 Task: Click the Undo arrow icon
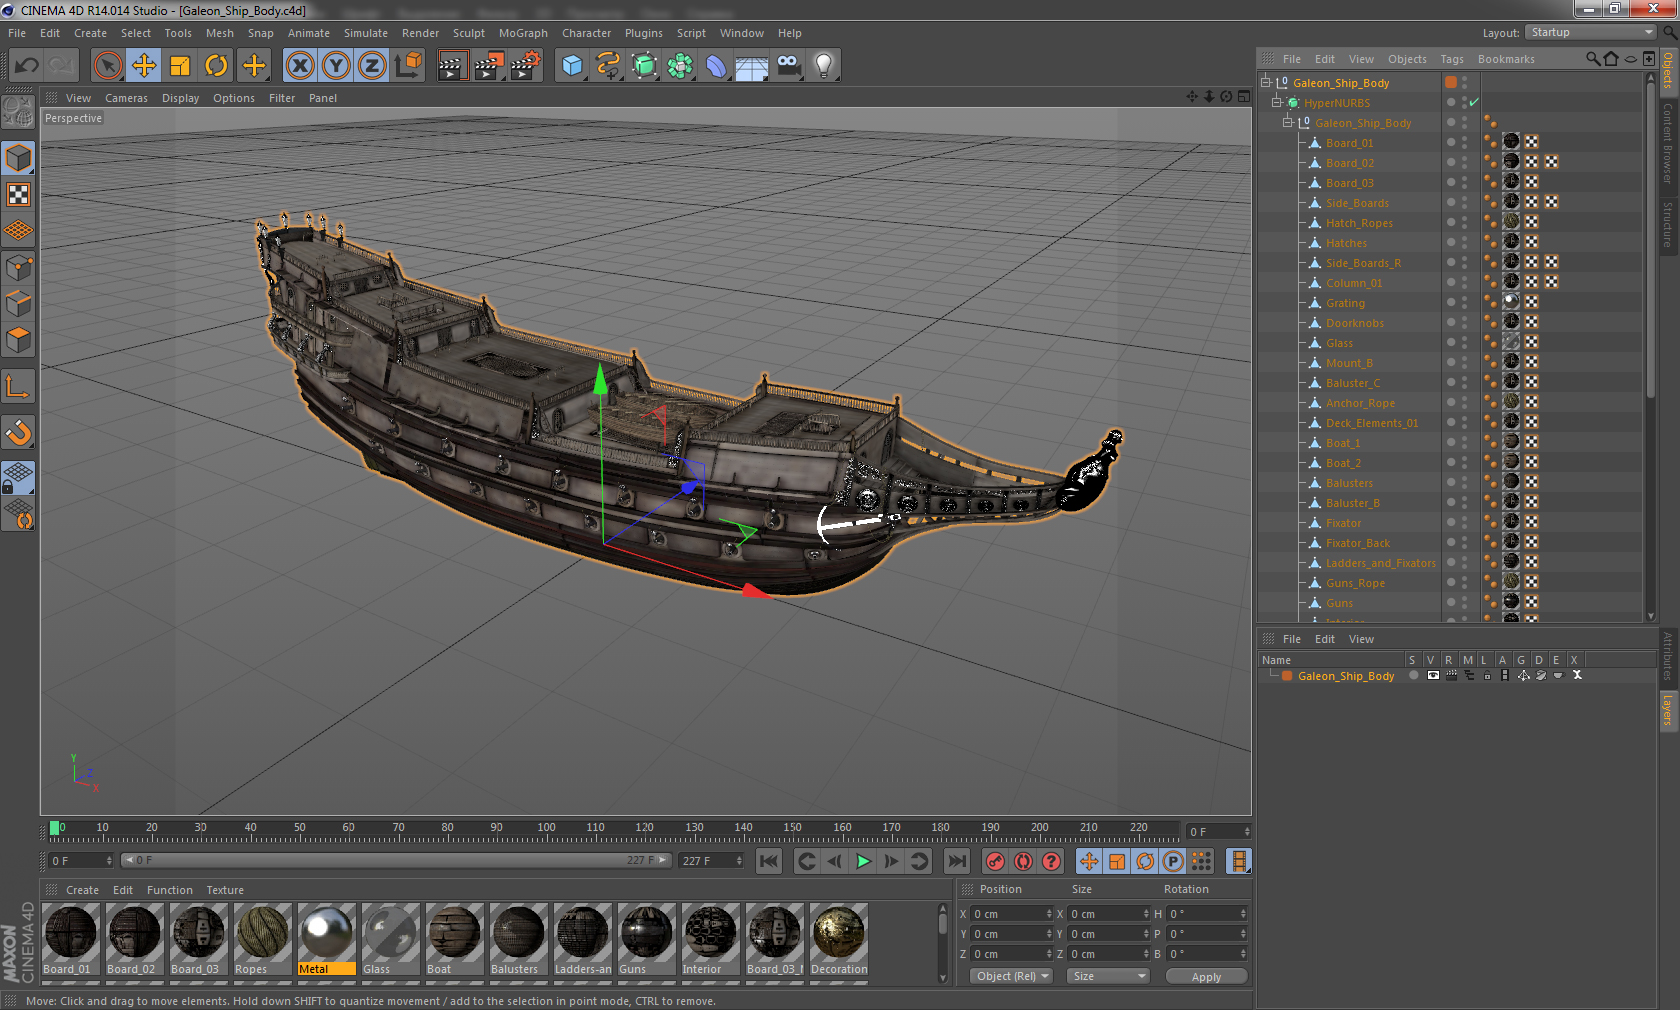point(27,66)
